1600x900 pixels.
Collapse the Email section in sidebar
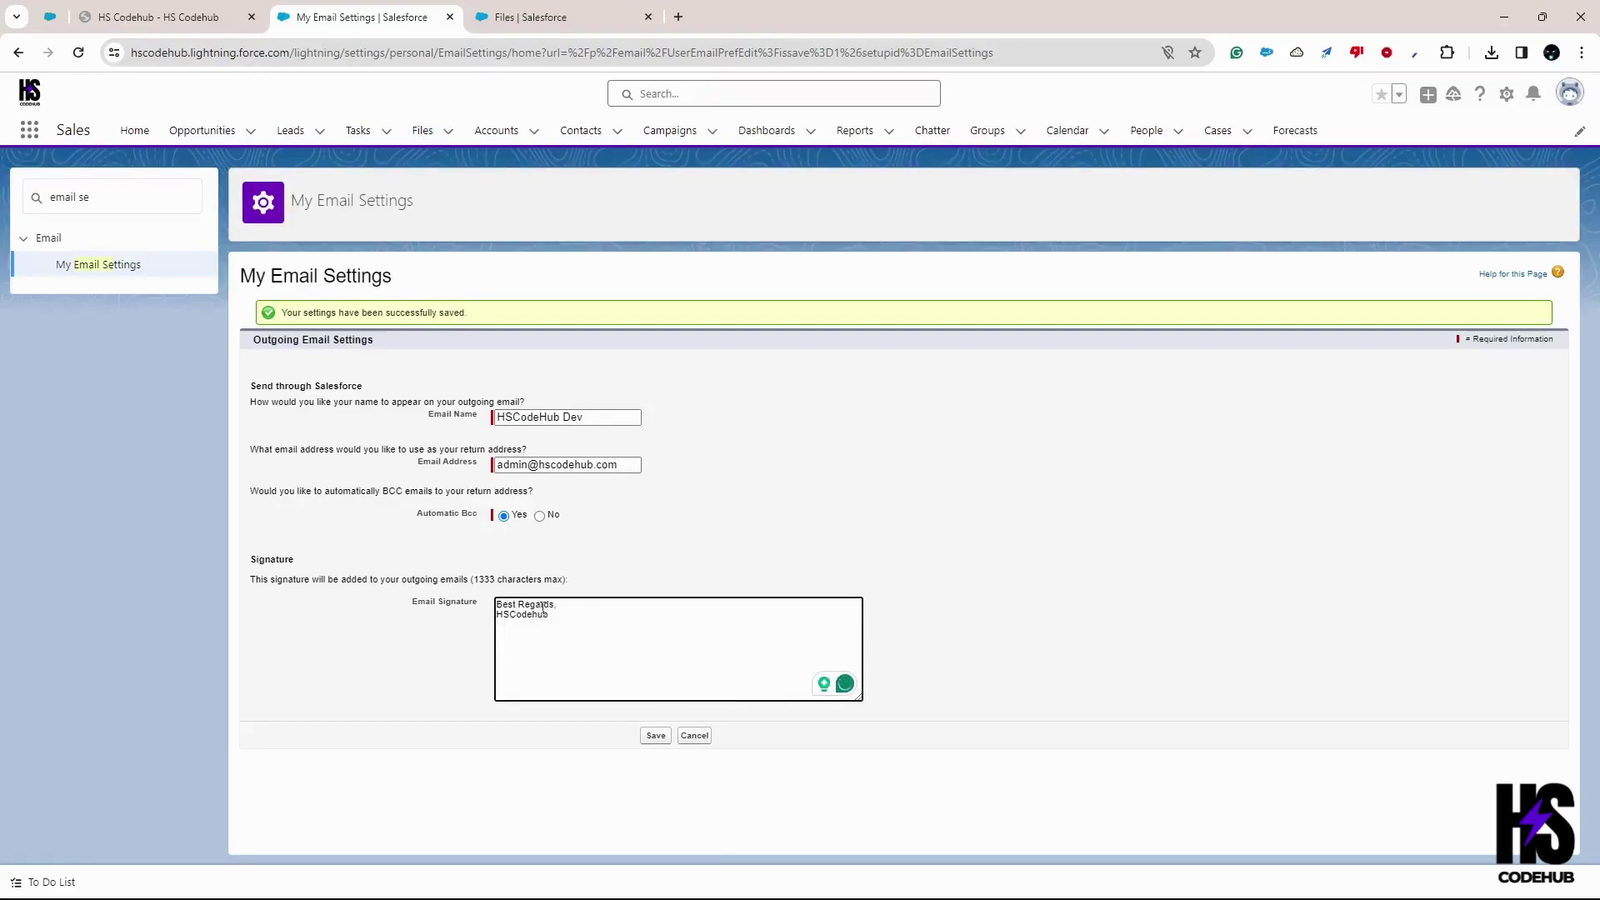(24, 238)
